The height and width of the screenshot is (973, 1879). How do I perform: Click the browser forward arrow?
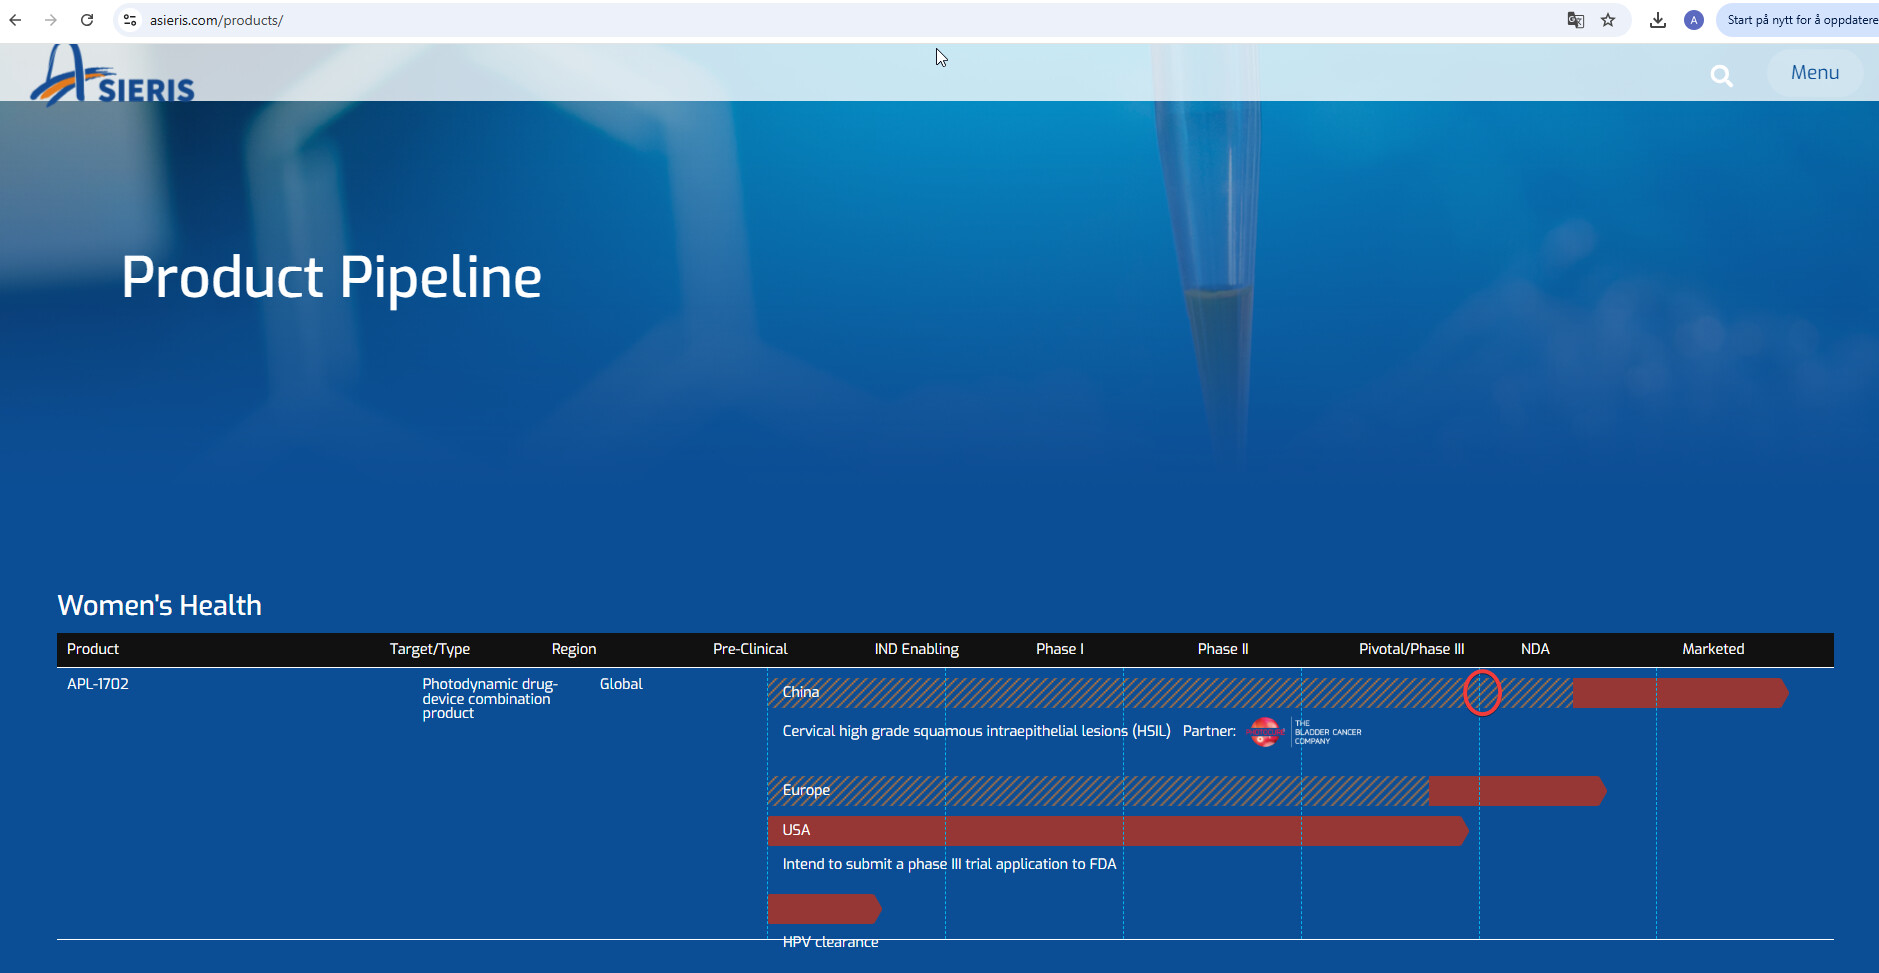click(51, 20)
